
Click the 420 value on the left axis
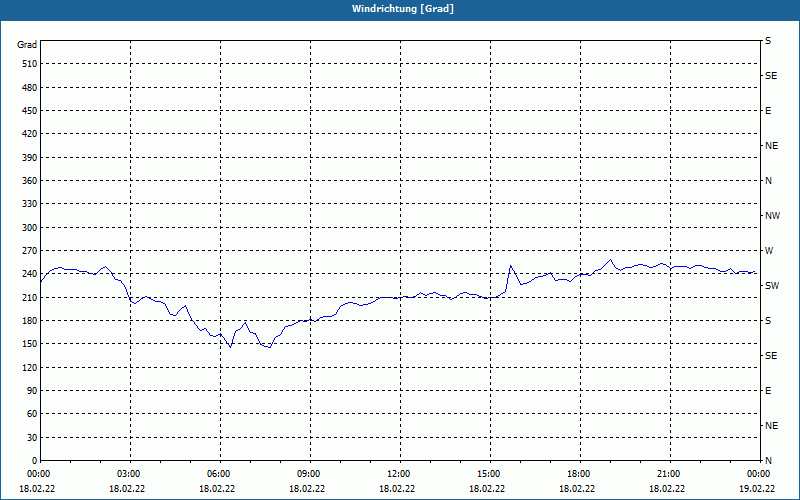[x=30, y=134]
